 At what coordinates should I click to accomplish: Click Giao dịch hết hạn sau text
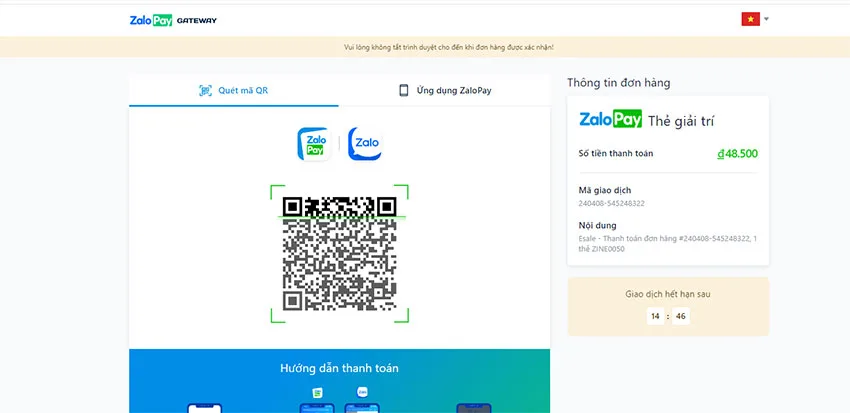tap(668, 294)
